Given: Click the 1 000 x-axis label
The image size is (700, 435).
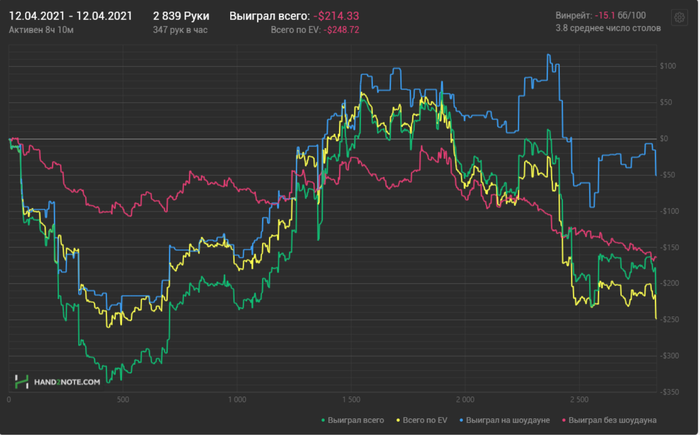Looking at the screenshot, I should click(237, 399).
